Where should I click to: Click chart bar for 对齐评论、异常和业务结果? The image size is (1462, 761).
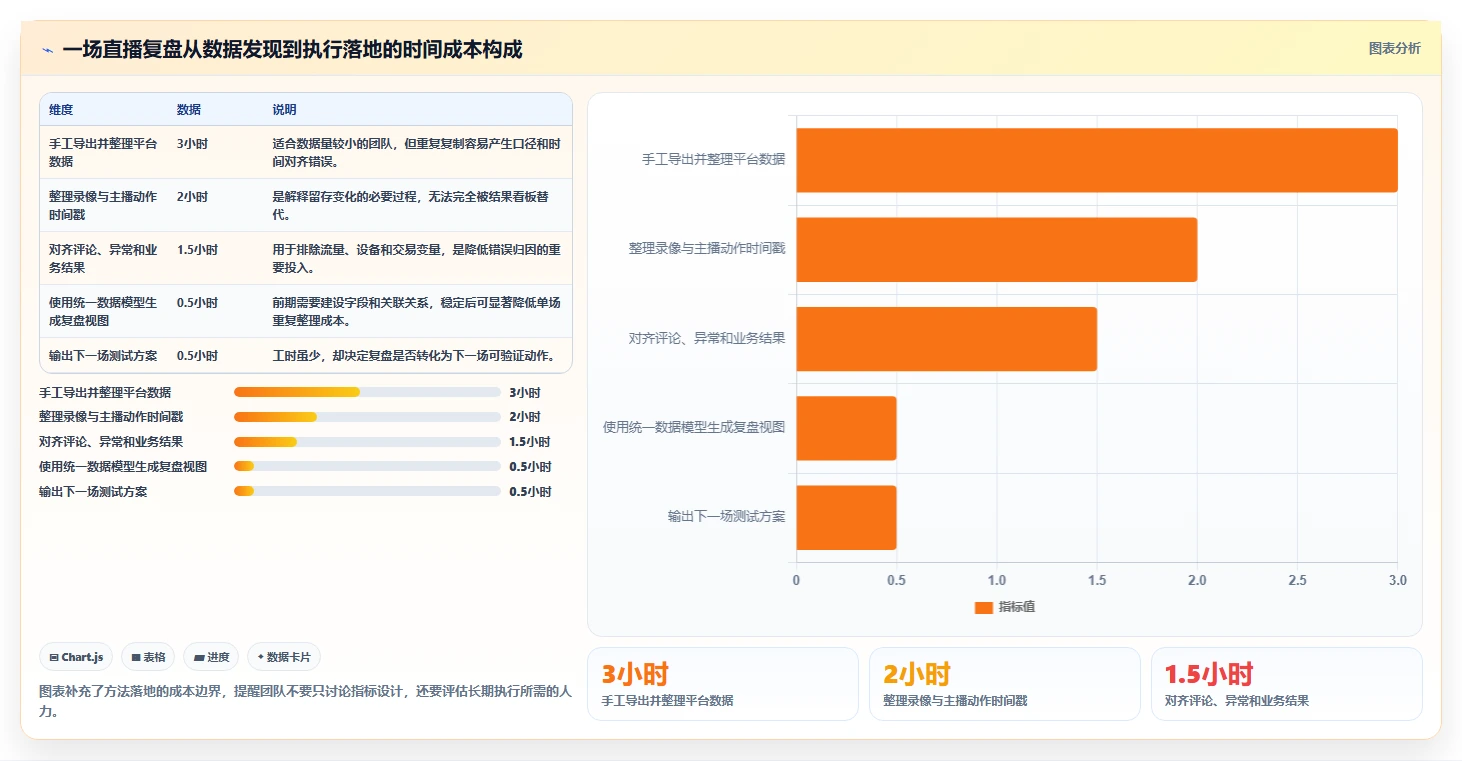tap(947, 339)
